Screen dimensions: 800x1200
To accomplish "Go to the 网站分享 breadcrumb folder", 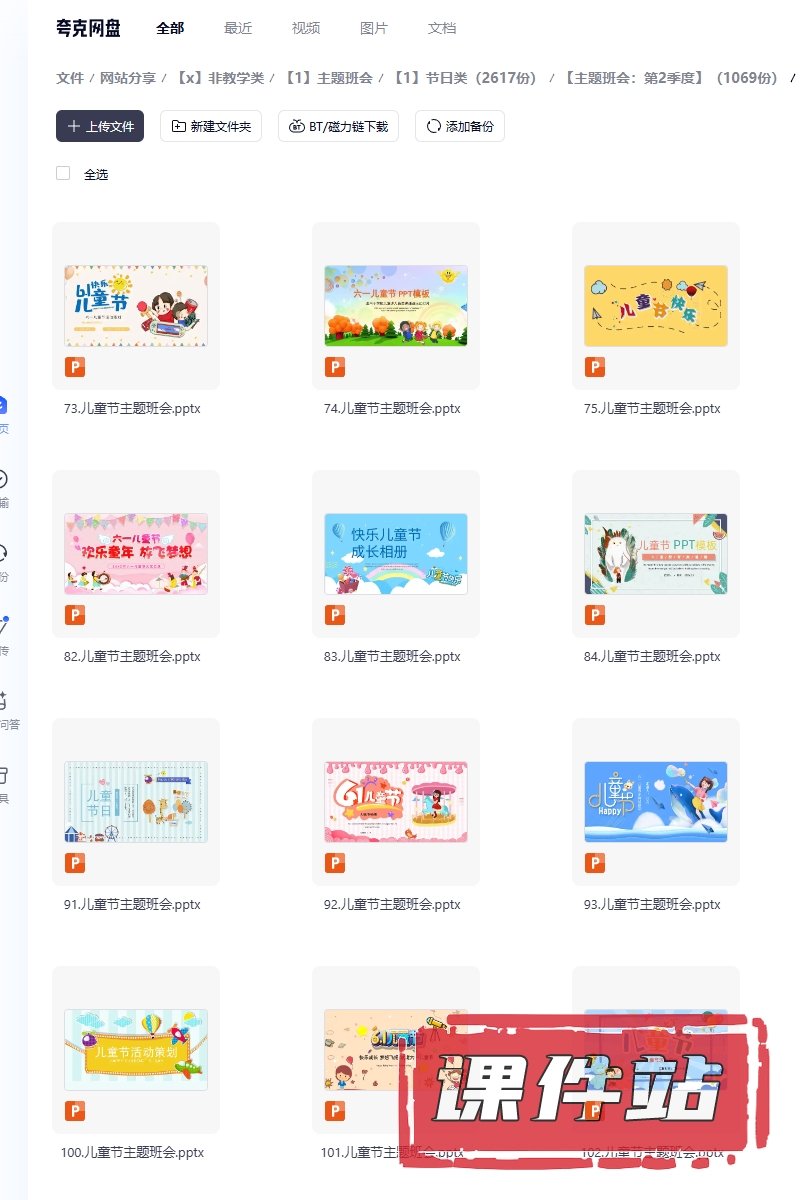I will click(128, 78).
